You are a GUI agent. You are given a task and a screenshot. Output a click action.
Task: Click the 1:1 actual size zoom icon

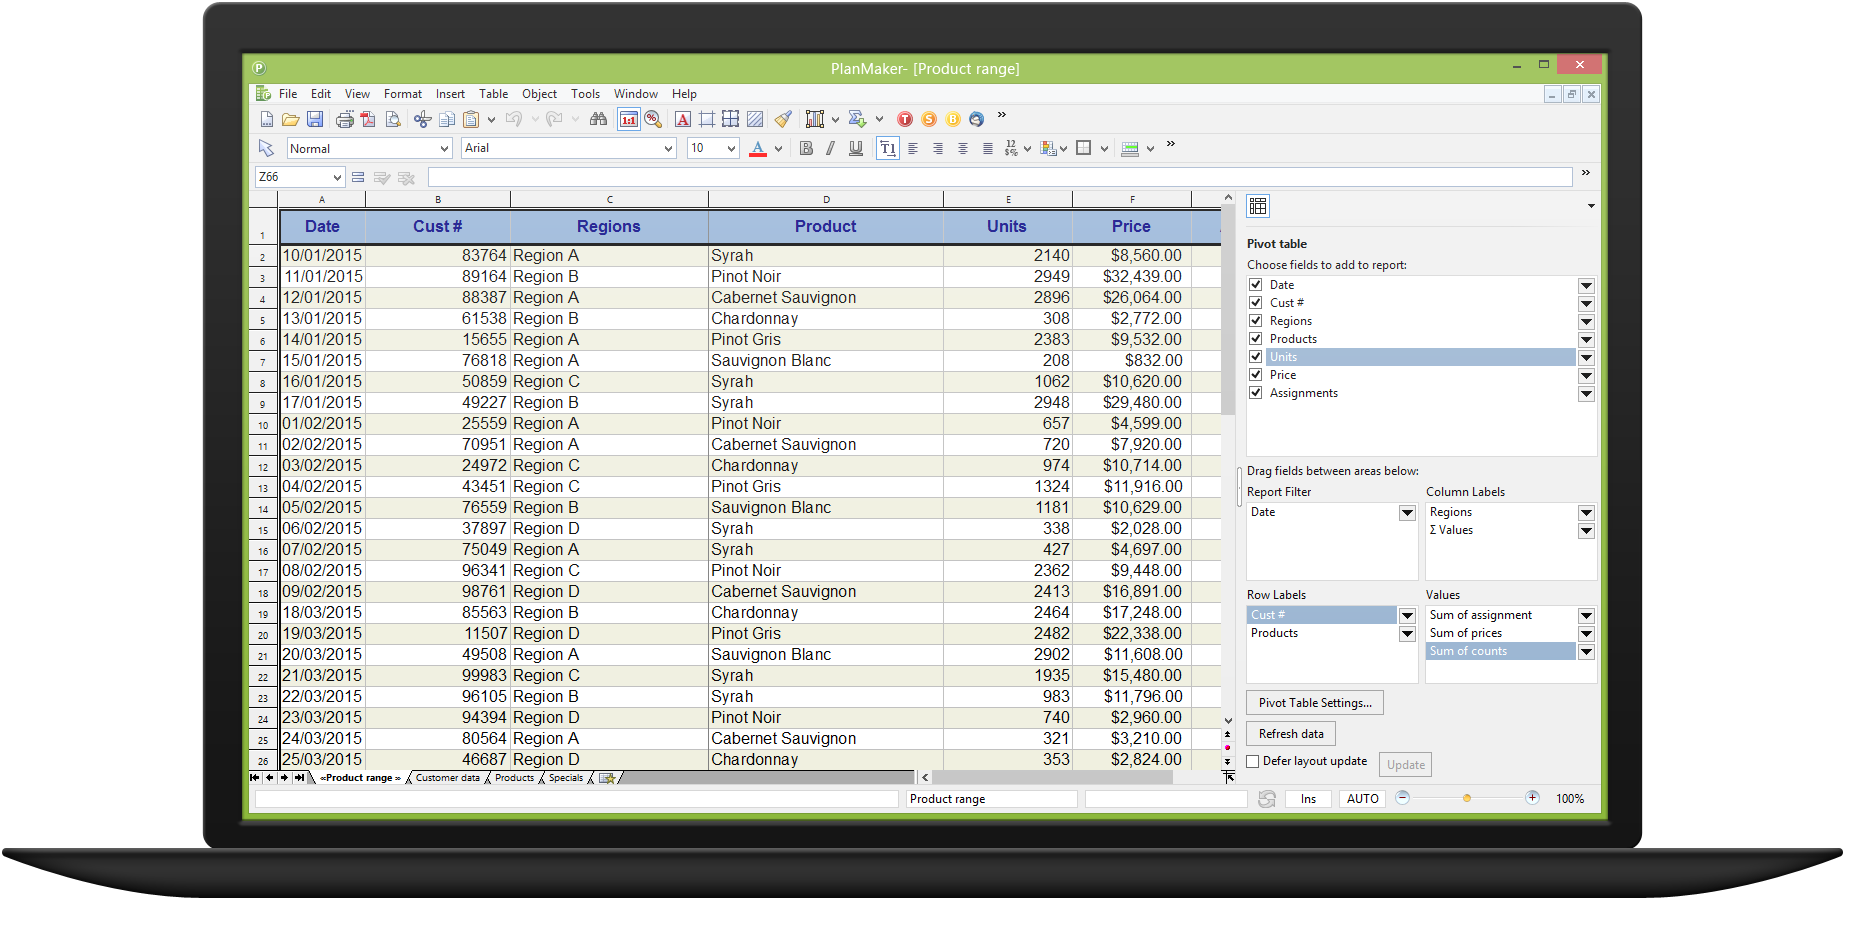tap(628, 119)
